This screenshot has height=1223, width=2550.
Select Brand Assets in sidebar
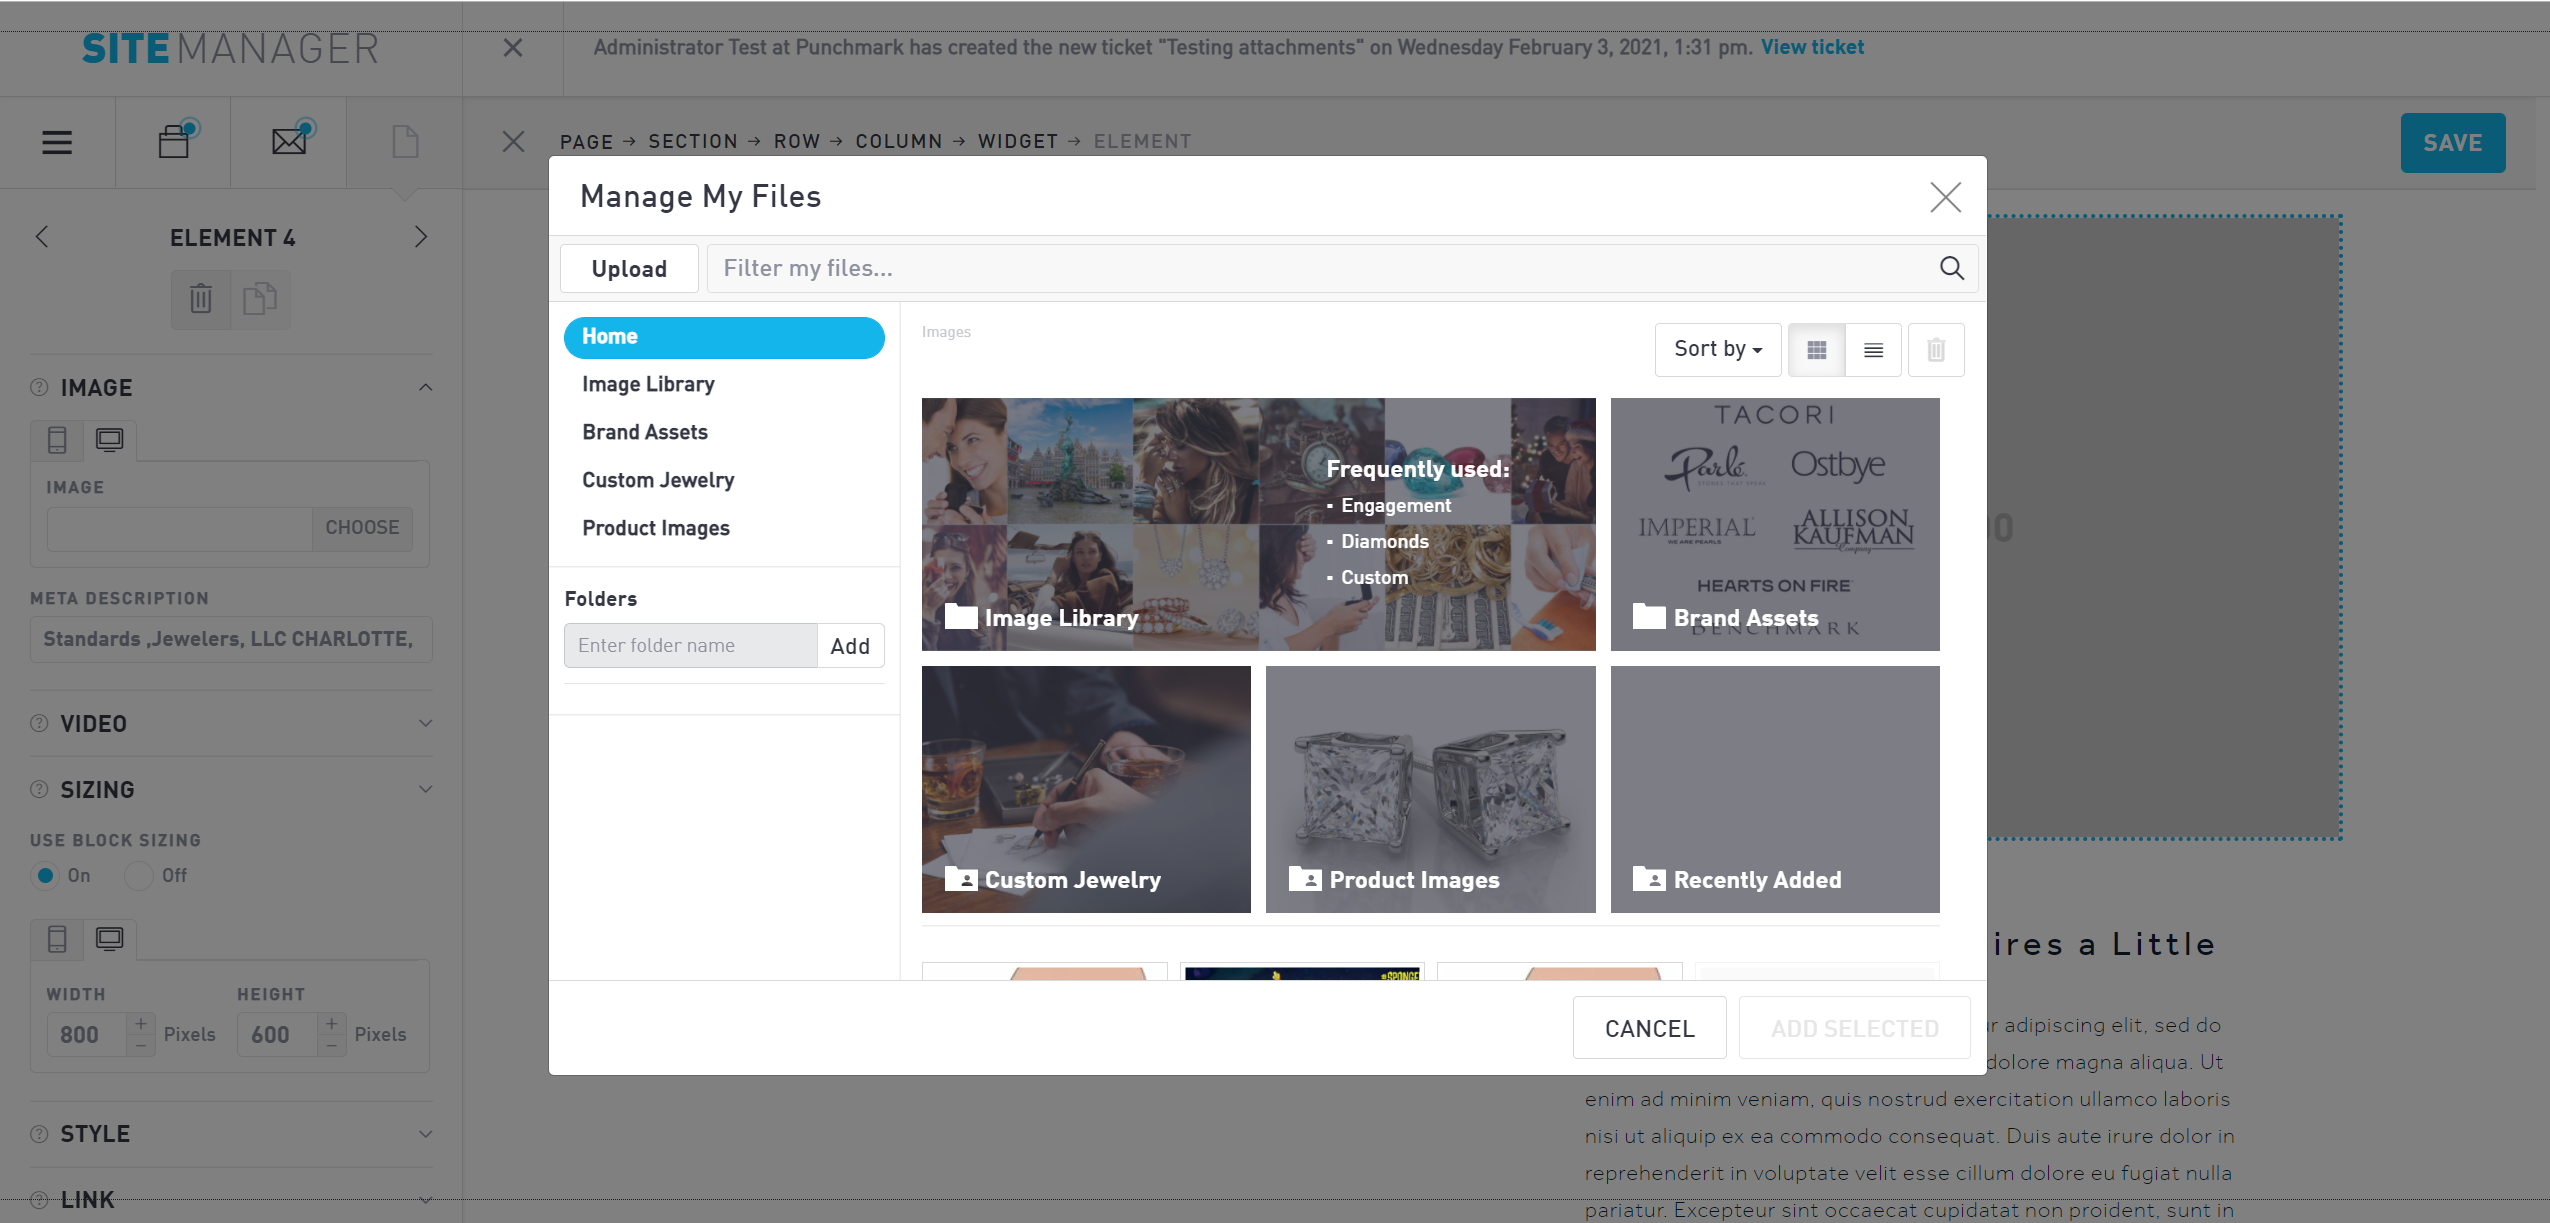[x=645, y=433]
